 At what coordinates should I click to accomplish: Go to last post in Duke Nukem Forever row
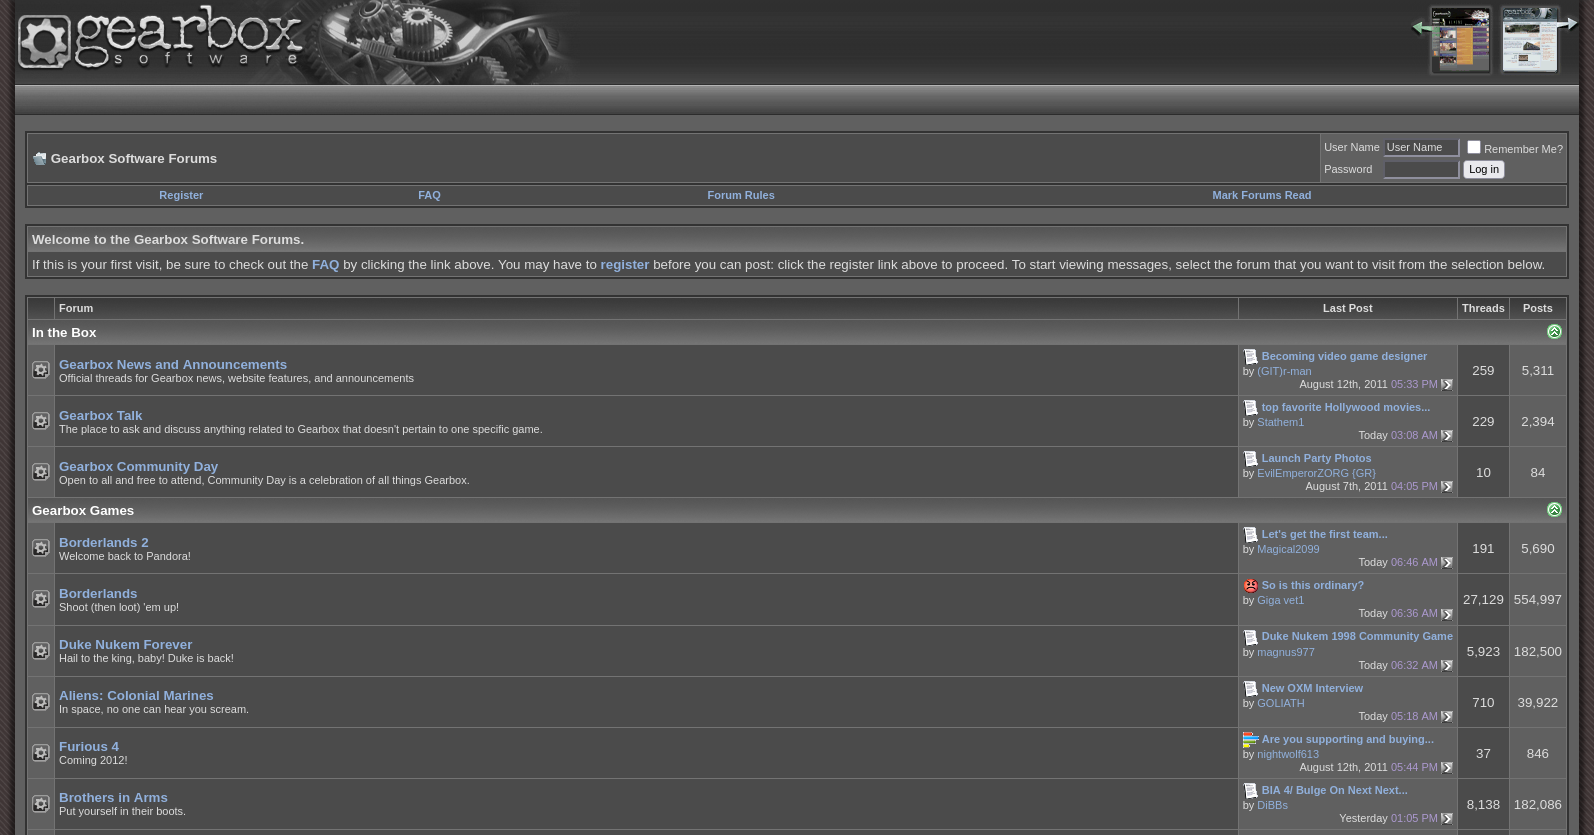pos(1447,666)
